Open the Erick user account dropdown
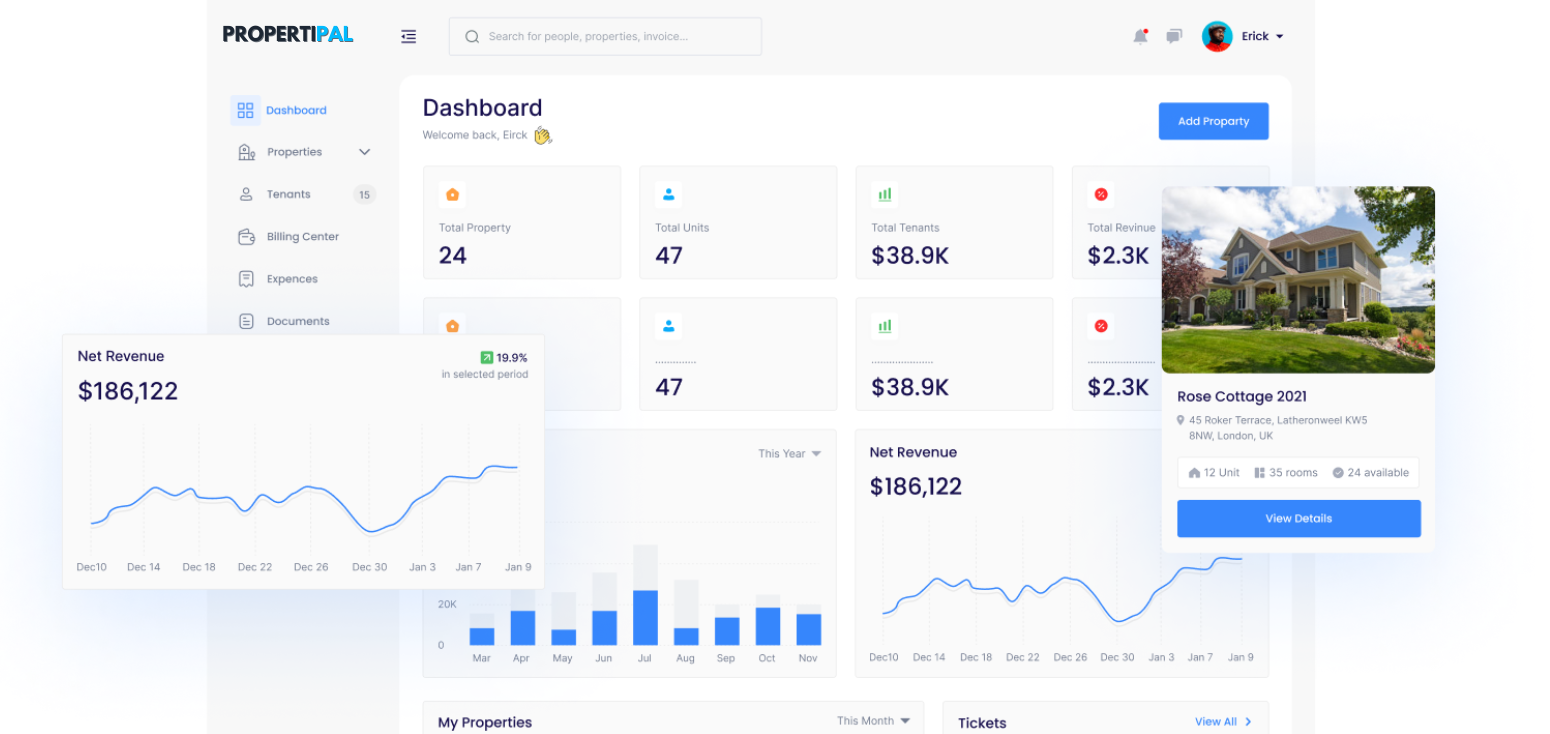This screenshot has width=1550, height=734. (1262, 36)
